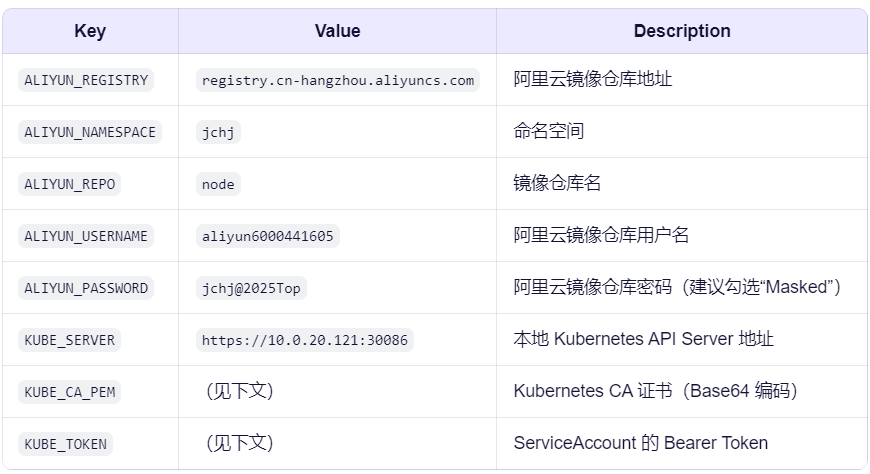Select the ALIYUN_USERNAME key label
The image size is (870, 474).
(86, 236)
